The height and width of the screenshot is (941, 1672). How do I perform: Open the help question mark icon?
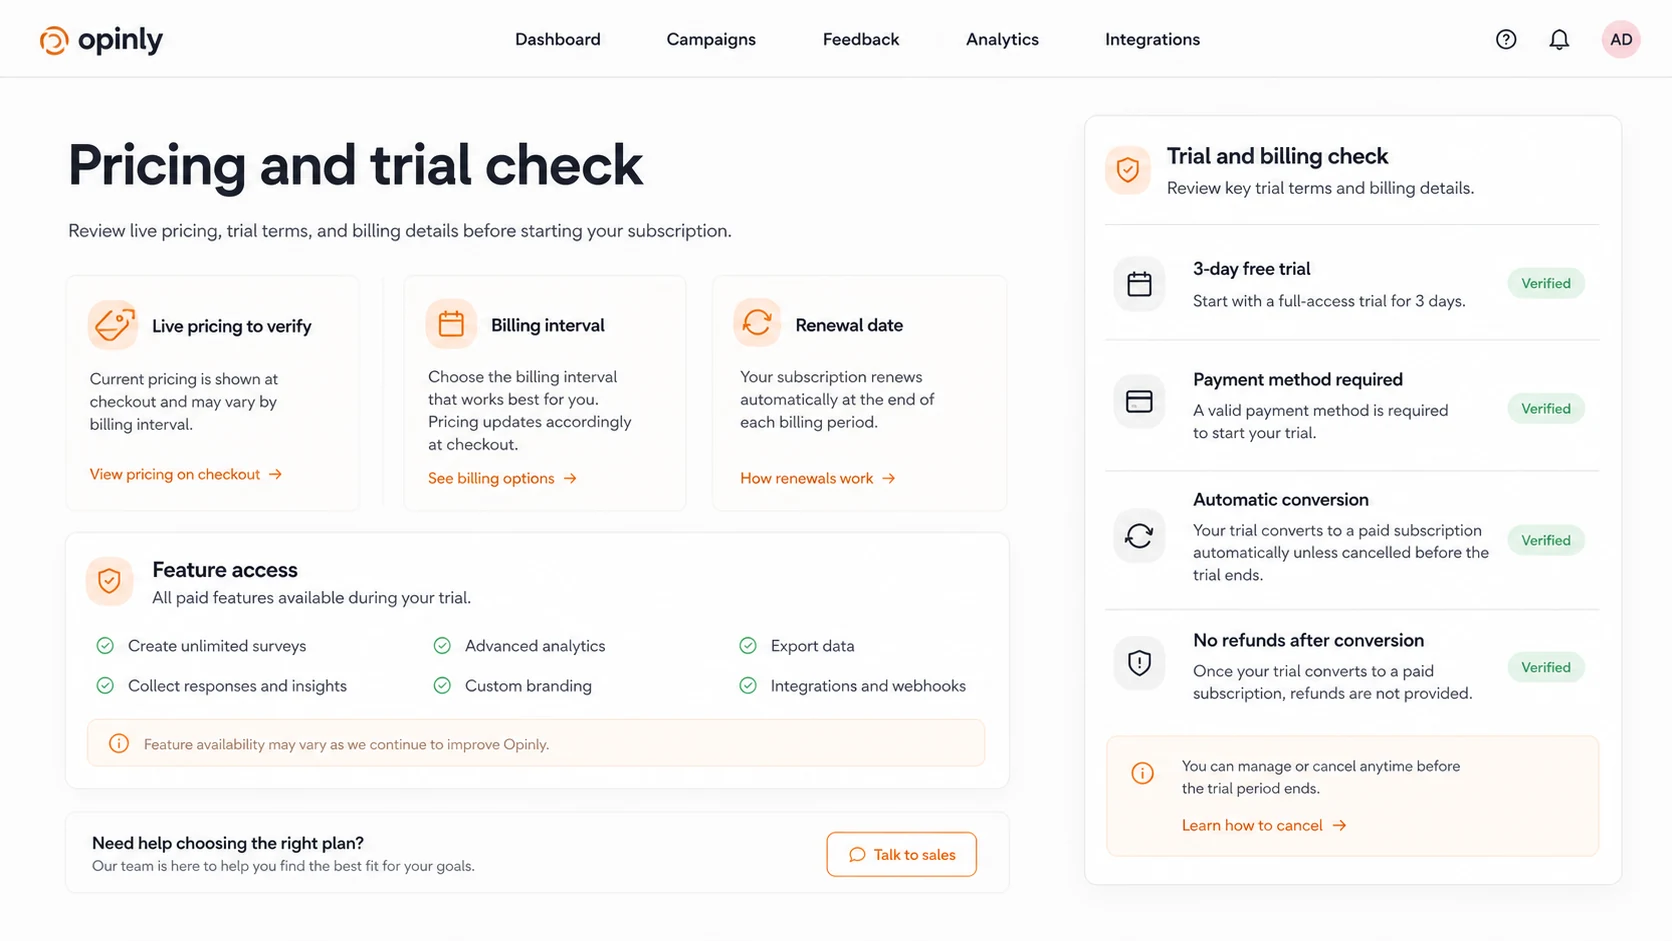tap(1506, 40)
